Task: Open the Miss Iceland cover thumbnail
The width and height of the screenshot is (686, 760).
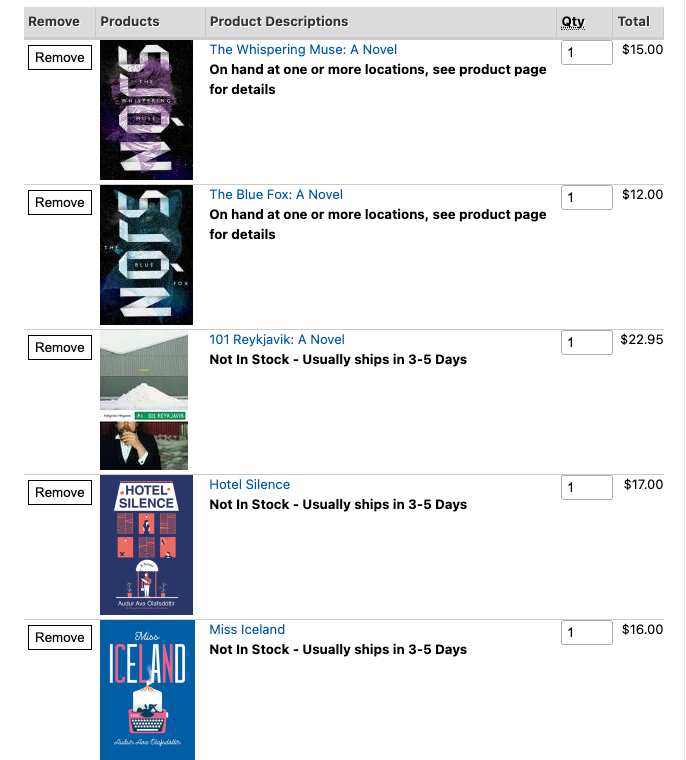Action: coord(147,690)
